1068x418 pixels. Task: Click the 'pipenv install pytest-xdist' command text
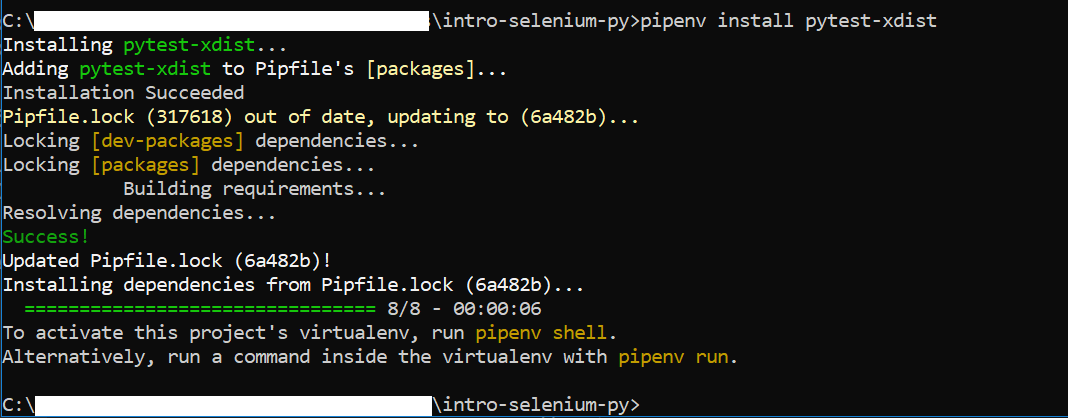click(789, 21)
